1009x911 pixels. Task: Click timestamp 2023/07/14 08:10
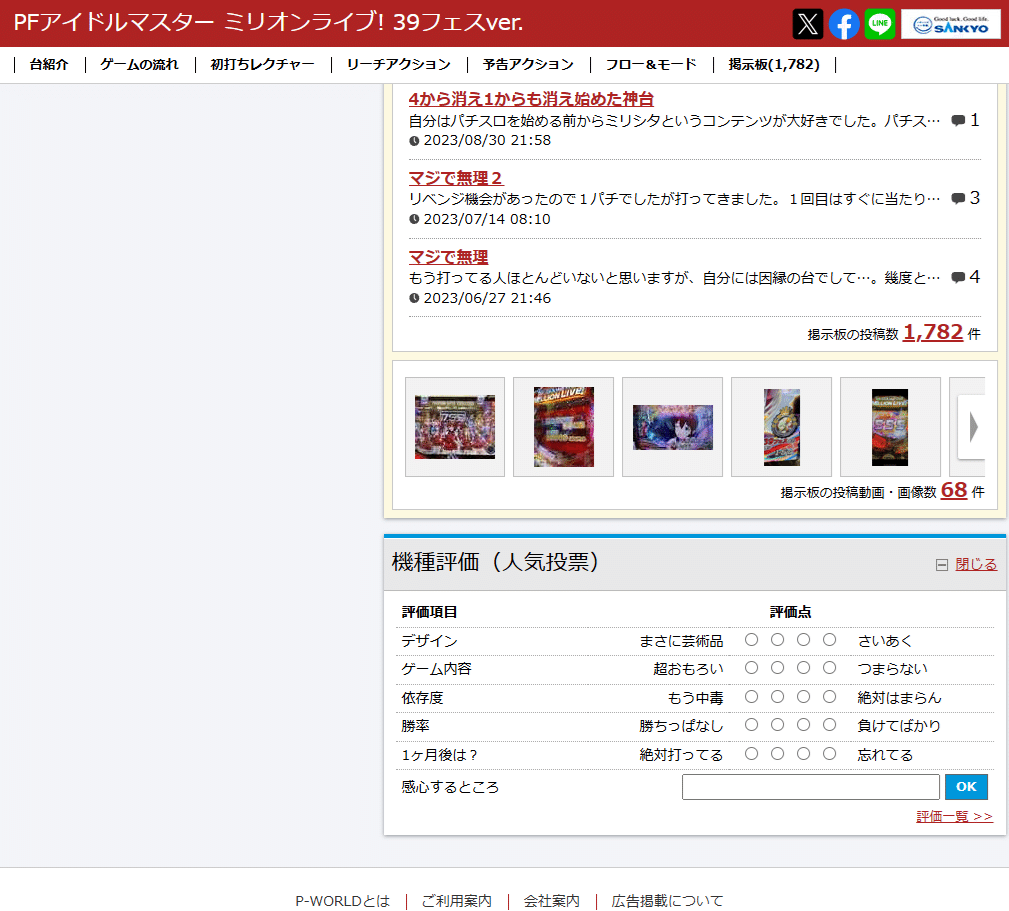[487, 219]
